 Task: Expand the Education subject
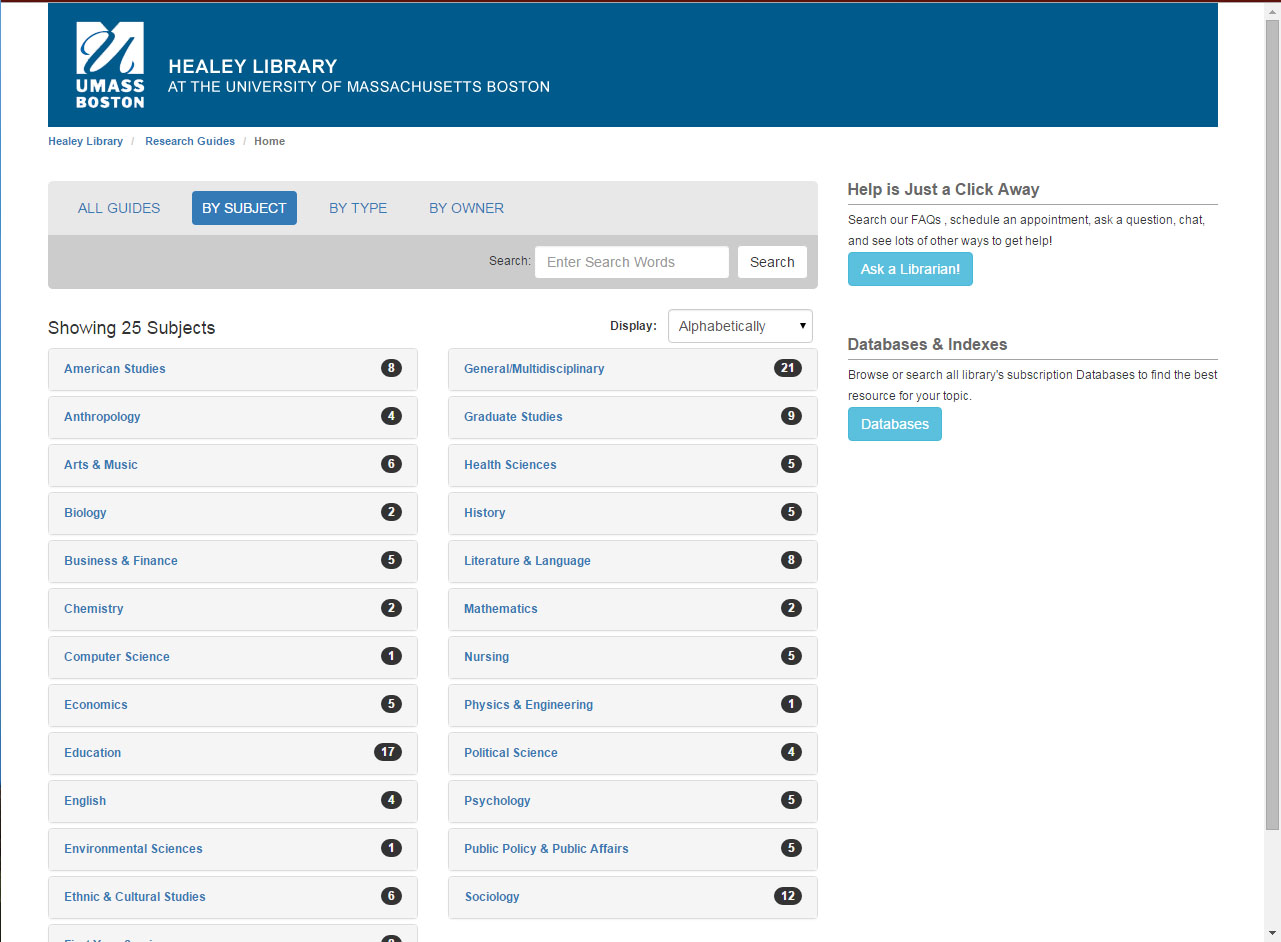point(233,753)
